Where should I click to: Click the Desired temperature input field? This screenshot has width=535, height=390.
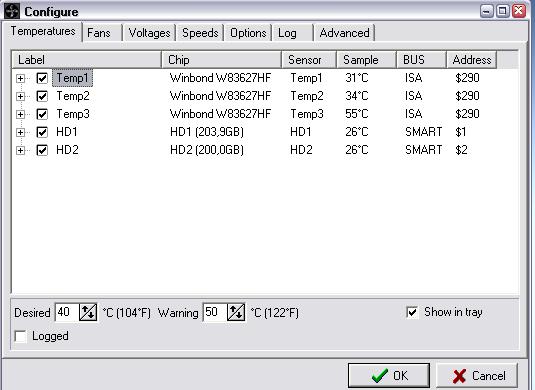coord(67,312)
